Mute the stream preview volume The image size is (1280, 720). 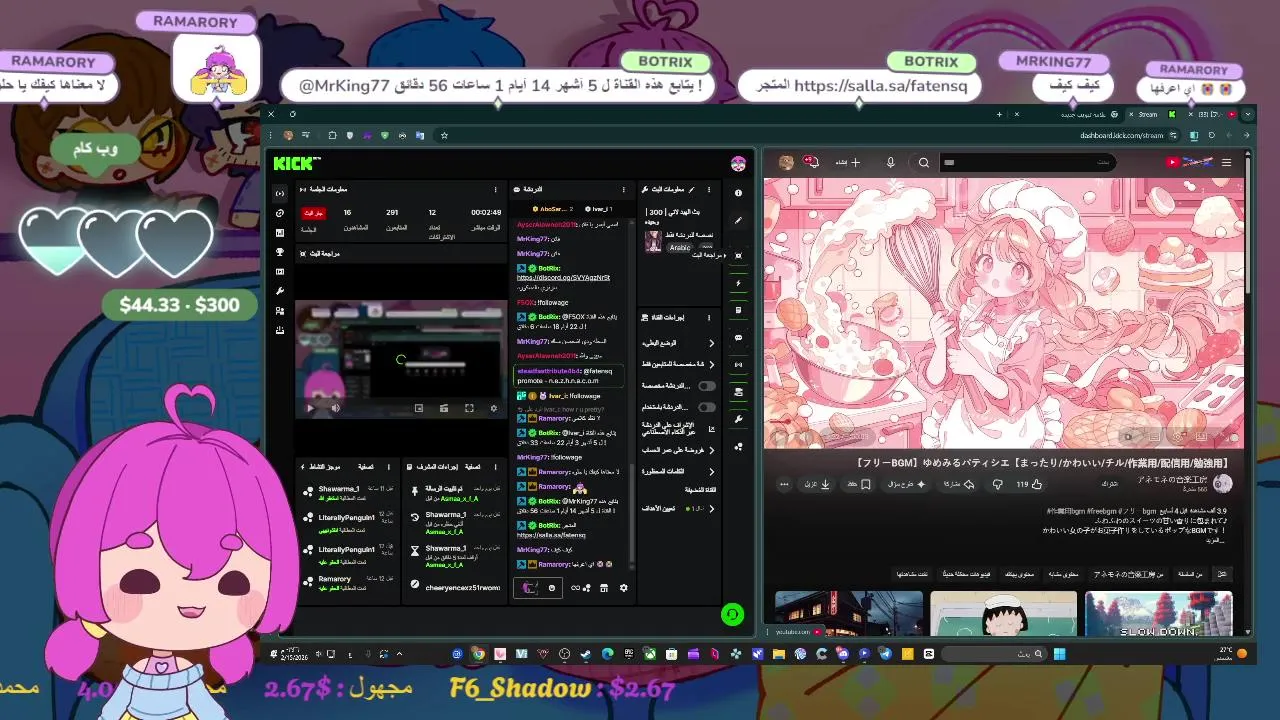(x=335, y=408)
